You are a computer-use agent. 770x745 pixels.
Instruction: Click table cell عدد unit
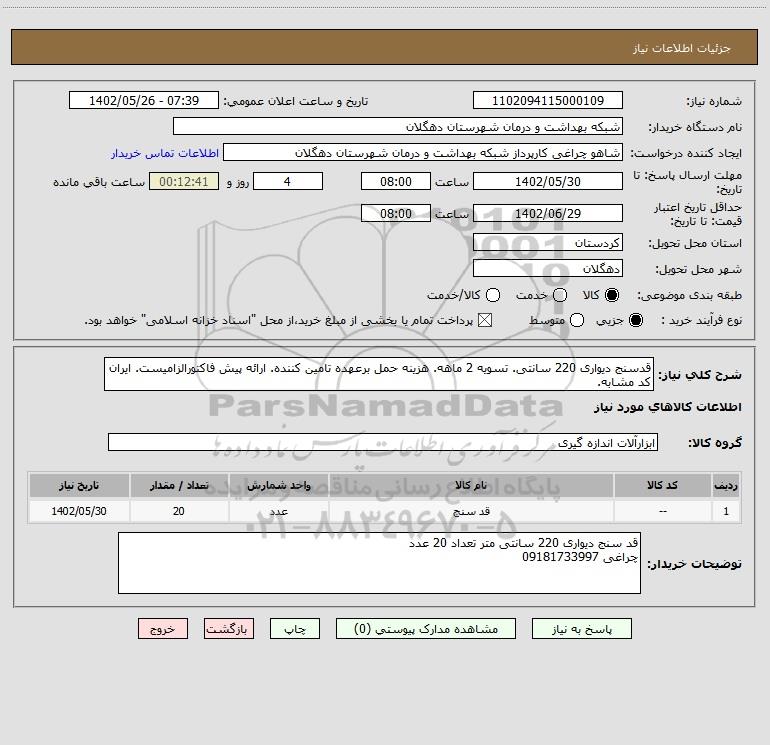click(x=278, y=511)
